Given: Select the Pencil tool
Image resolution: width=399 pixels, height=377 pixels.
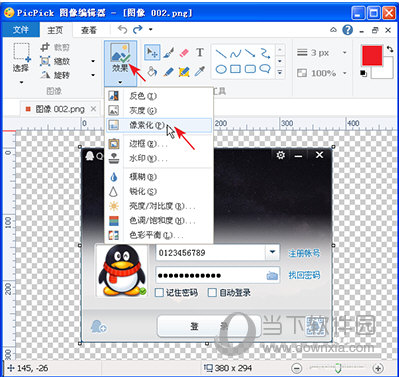Looking at the screenshot, I should (168, 71).
